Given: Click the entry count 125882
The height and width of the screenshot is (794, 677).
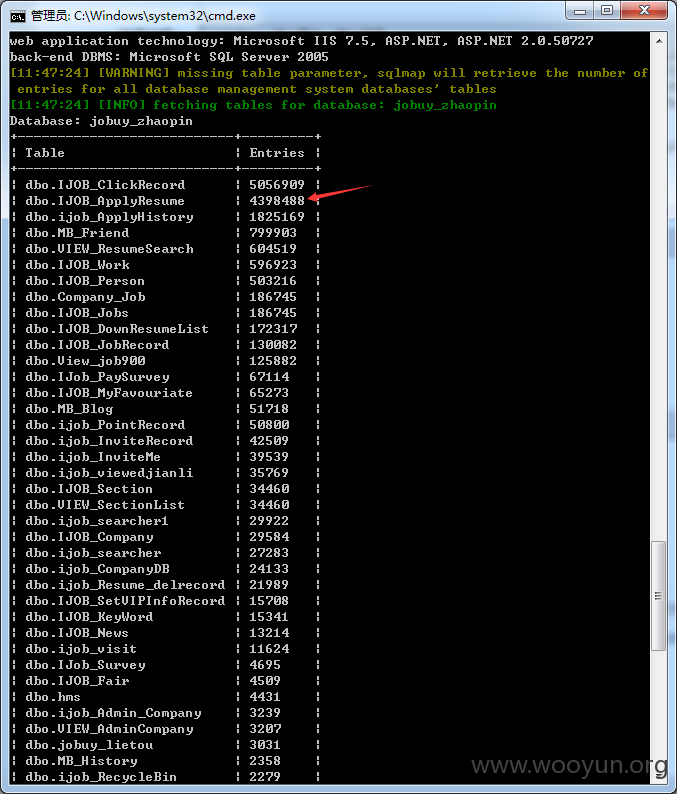Looking at the screenshot, I should coord(273,361).
